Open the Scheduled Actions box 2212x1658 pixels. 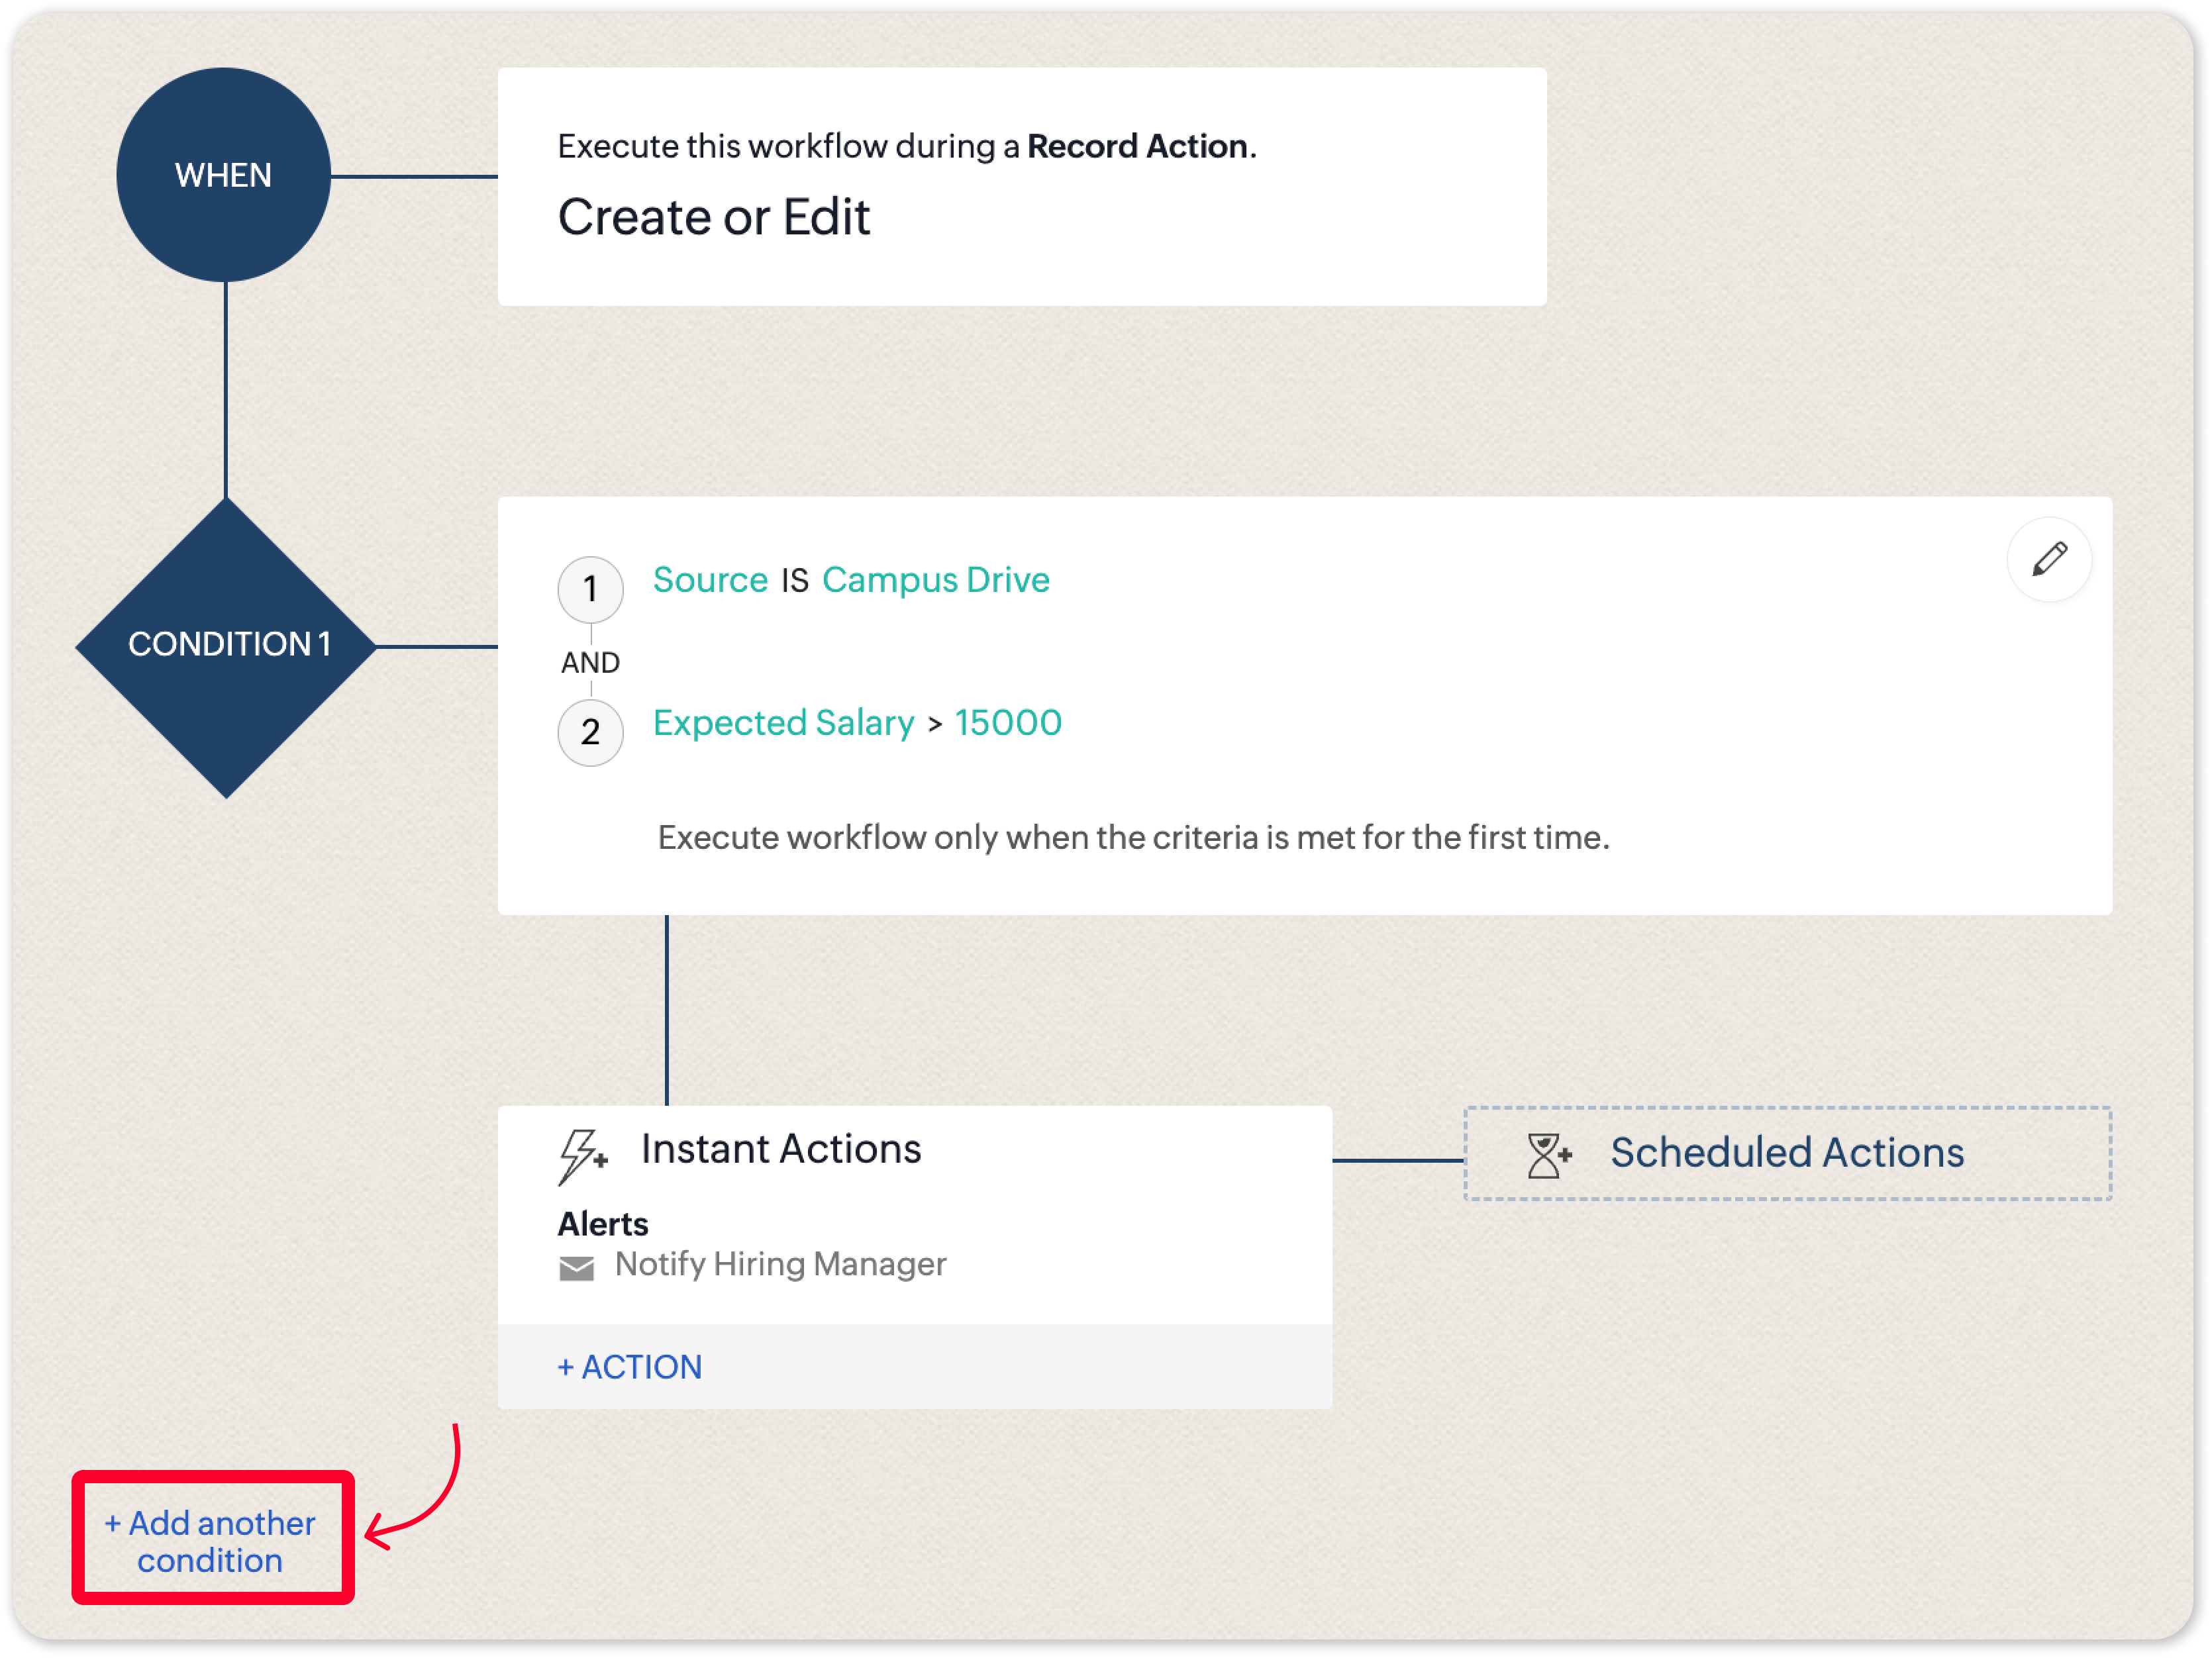tap(1787, 1153)
